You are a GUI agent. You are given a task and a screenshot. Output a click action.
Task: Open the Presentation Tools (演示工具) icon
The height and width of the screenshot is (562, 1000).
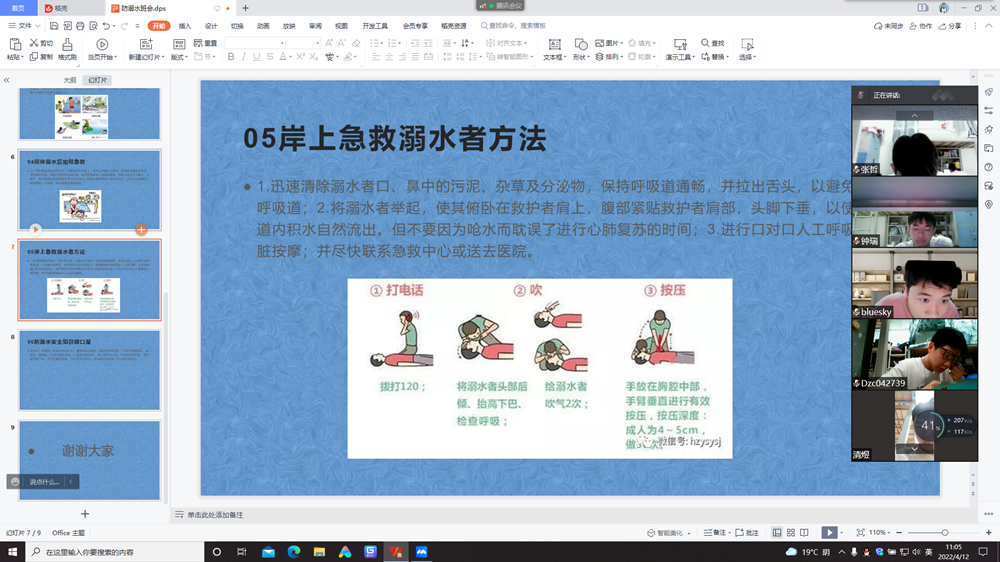click(x=680, y=44)
